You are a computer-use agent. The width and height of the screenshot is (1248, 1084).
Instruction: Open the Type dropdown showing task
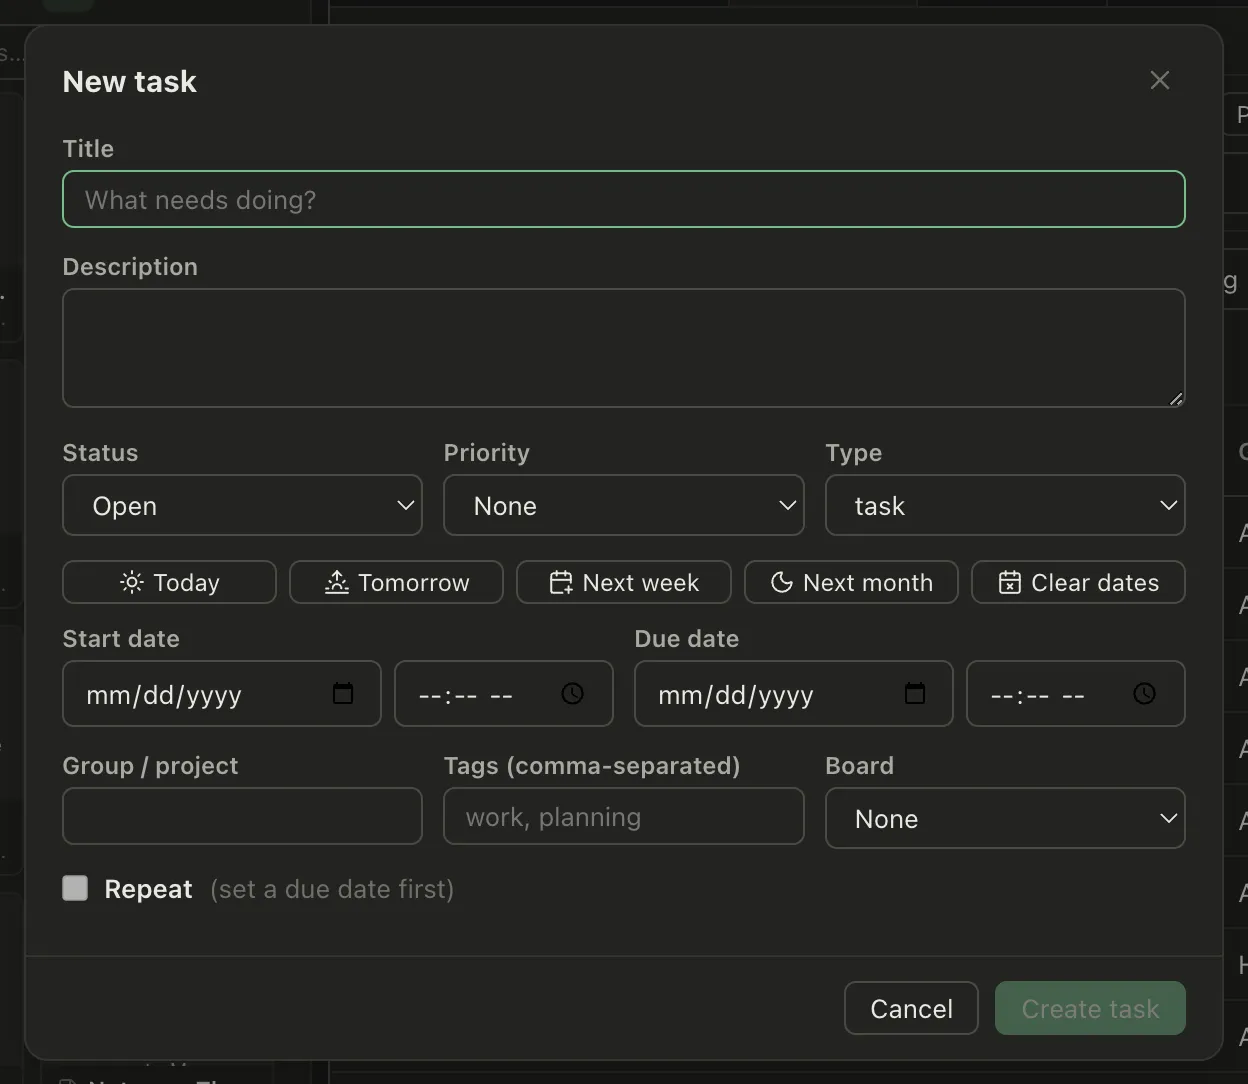coord(1005,505)
